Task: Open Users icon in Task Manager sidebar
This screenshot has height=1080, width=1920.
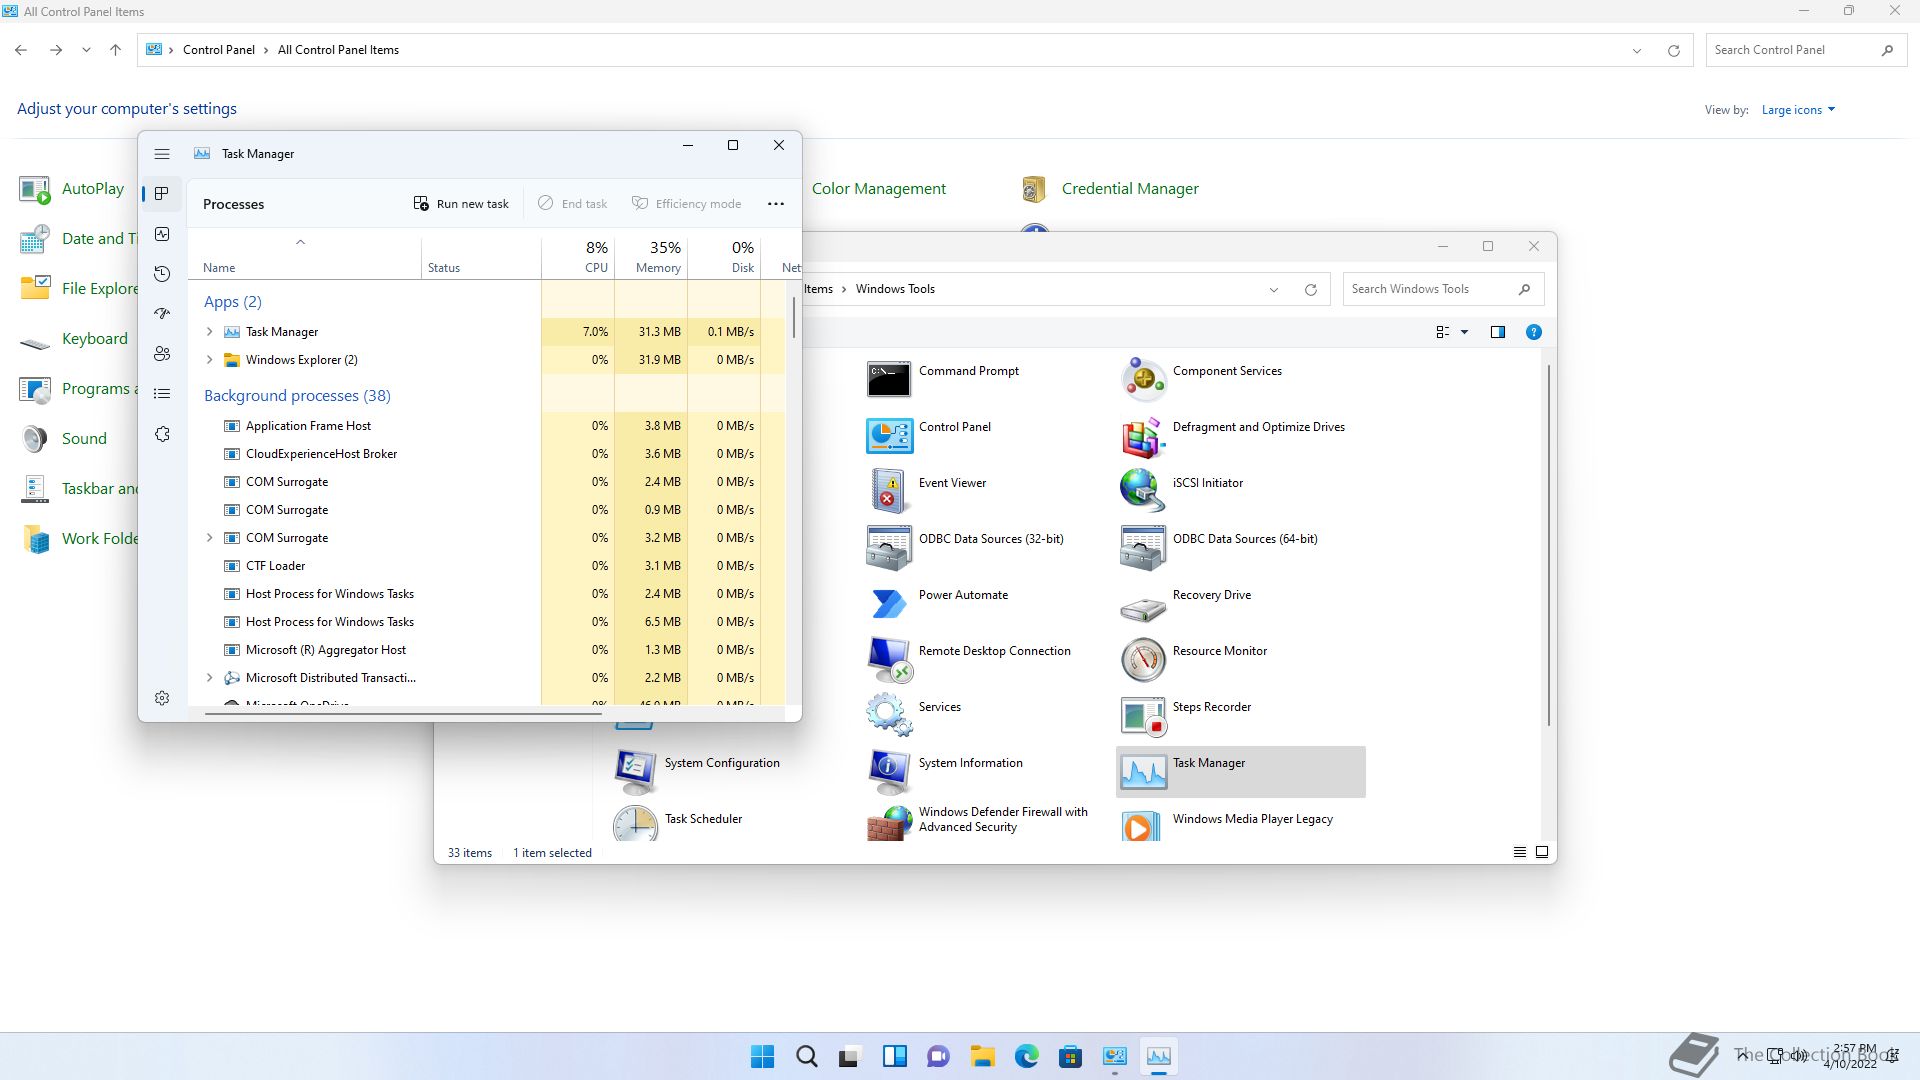Action: coord(162,354)
